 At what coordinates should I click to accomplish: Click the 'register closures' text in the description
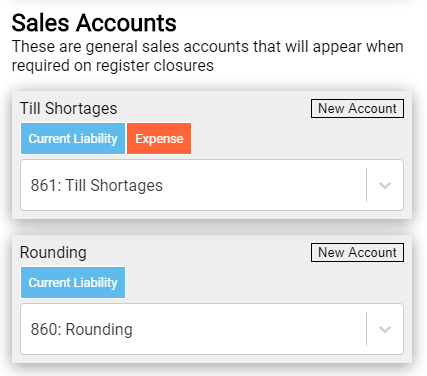coord(155,65)
